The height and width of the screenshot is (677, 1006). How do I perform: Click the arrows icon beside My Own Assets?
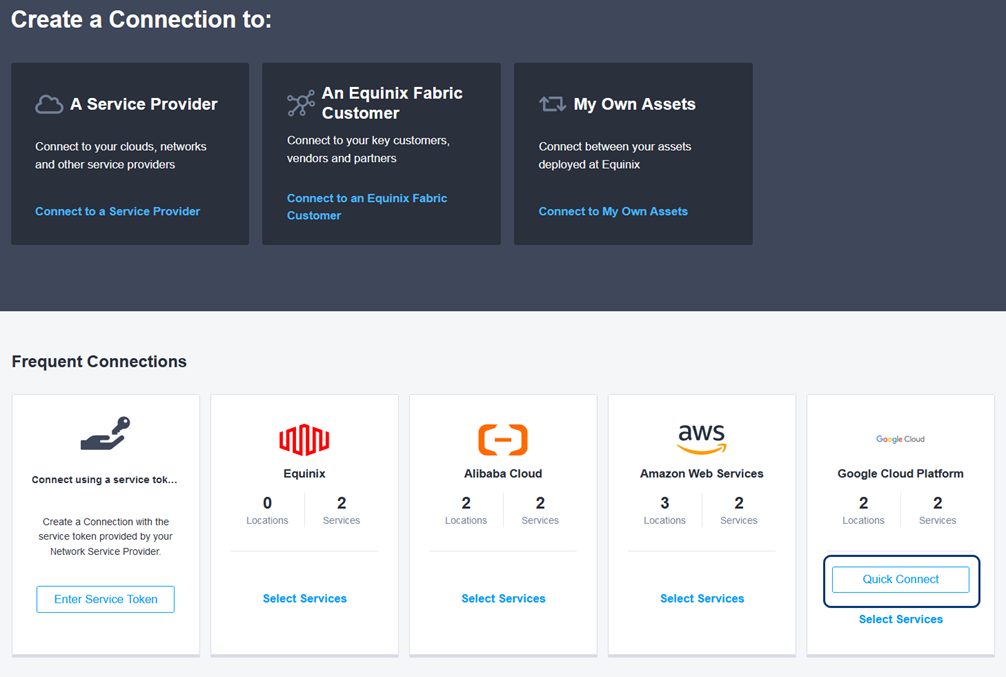[552, 104]
